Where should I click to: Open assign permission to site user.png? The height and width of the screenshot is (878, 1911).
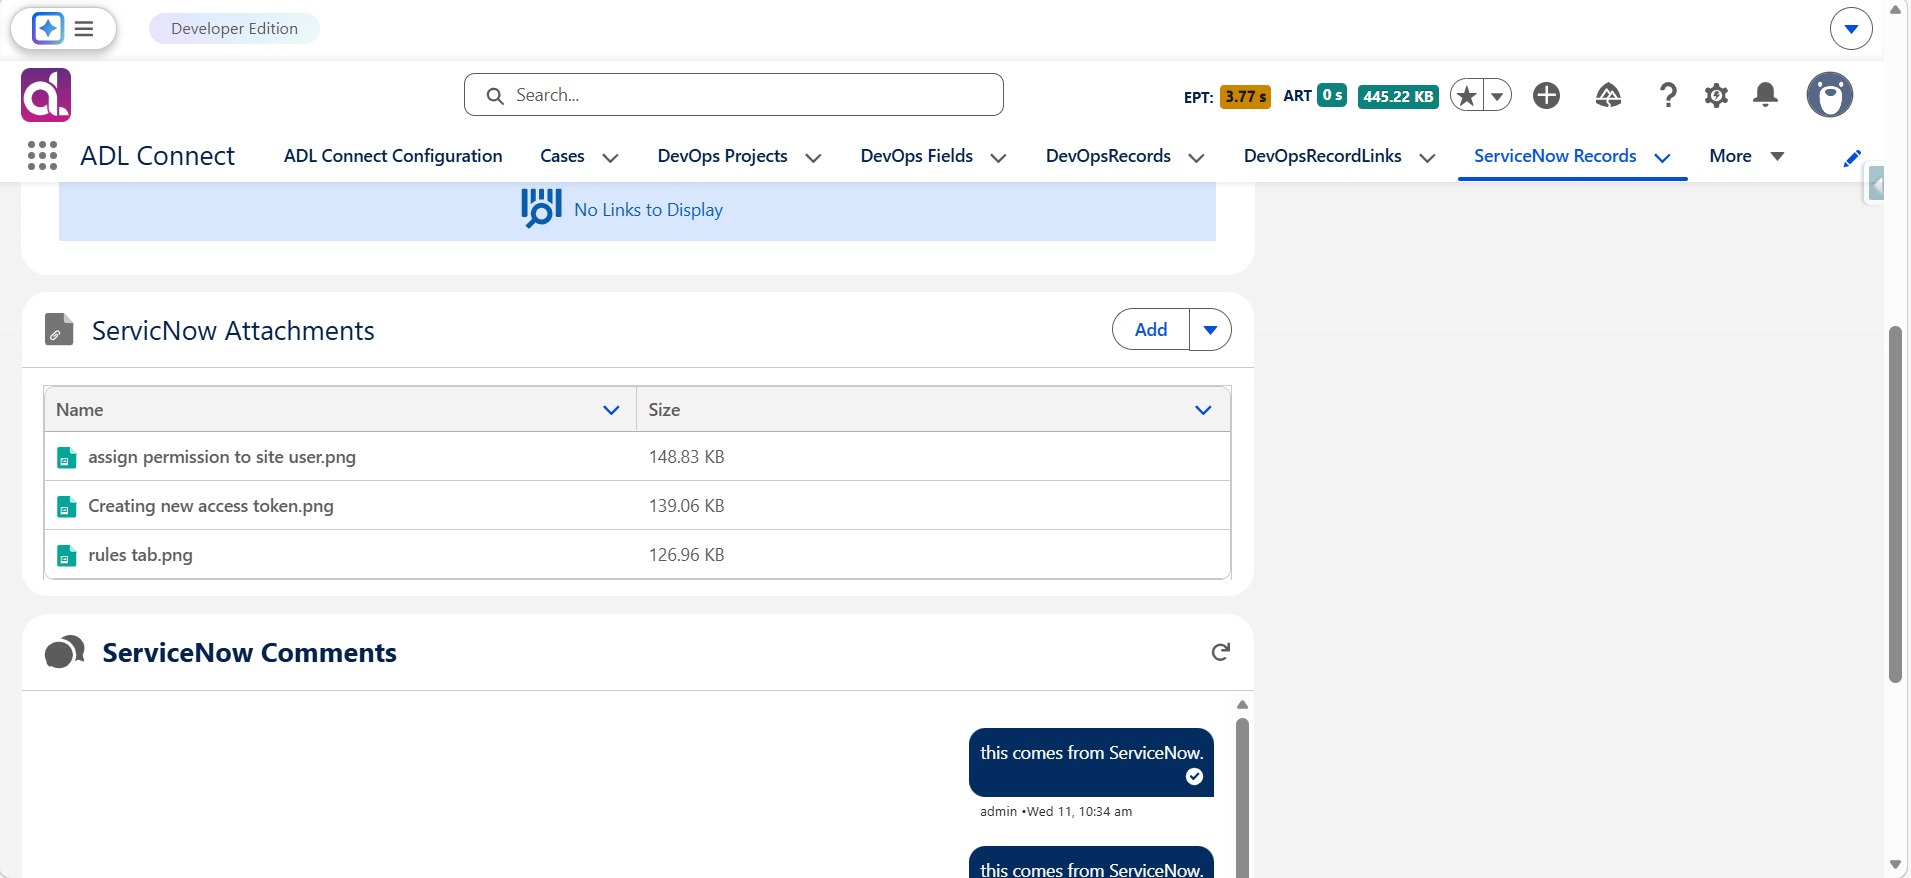pos(222,457)
